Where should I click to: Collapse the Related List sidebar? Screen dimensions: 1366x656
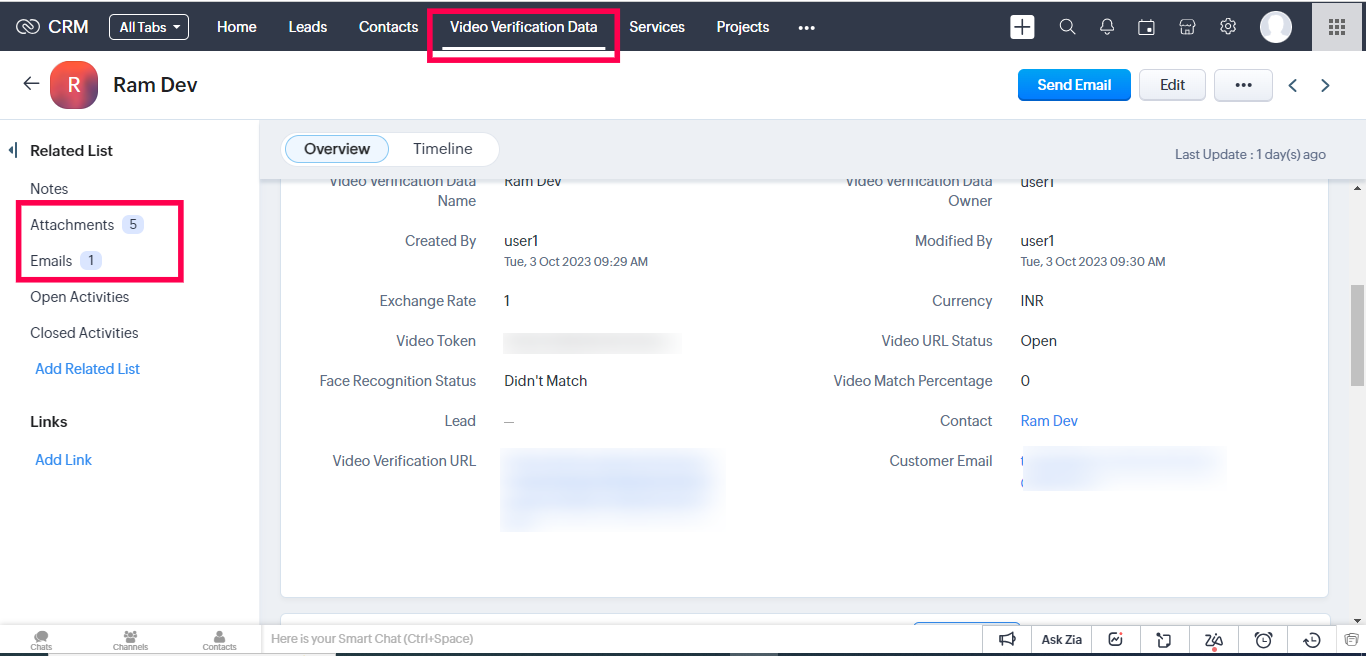click(13, 150)
